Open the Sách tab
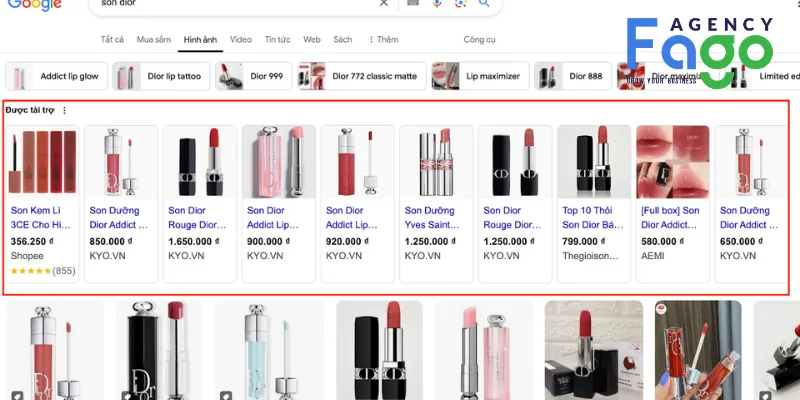 tap(343, 39)
